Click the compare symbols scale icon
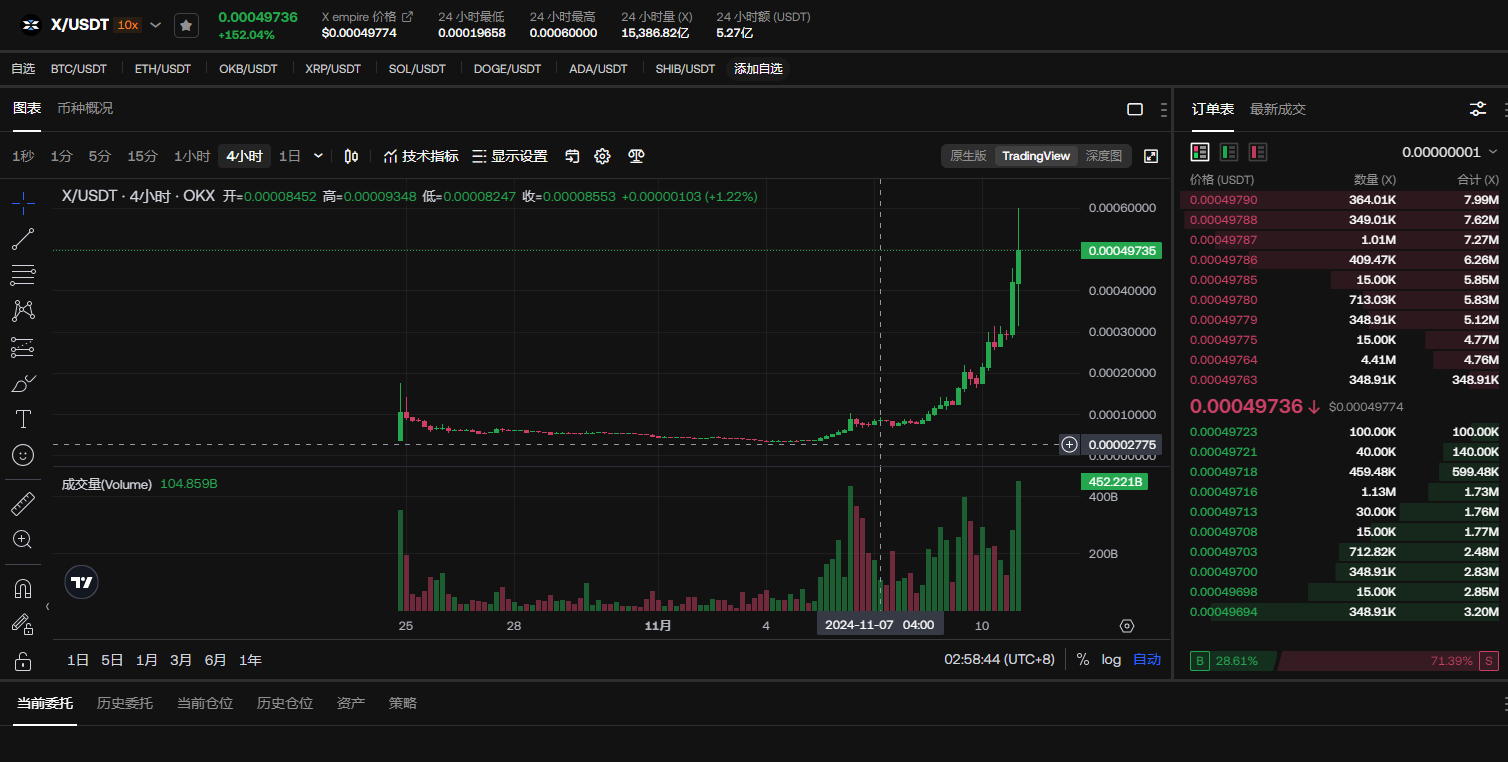The height and width of the screenshot is (762, 1508). (636, 156)
